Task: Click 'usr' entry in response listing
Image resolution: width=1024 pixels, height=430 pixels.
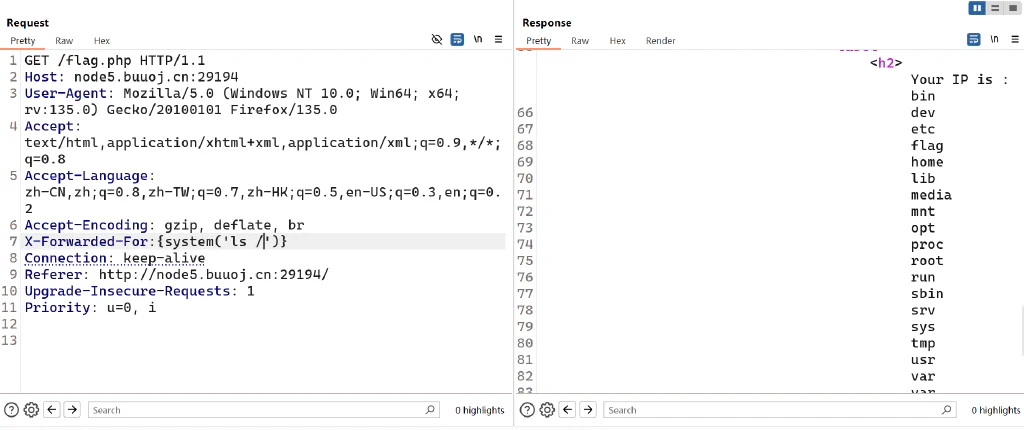Action: (923, 359)
